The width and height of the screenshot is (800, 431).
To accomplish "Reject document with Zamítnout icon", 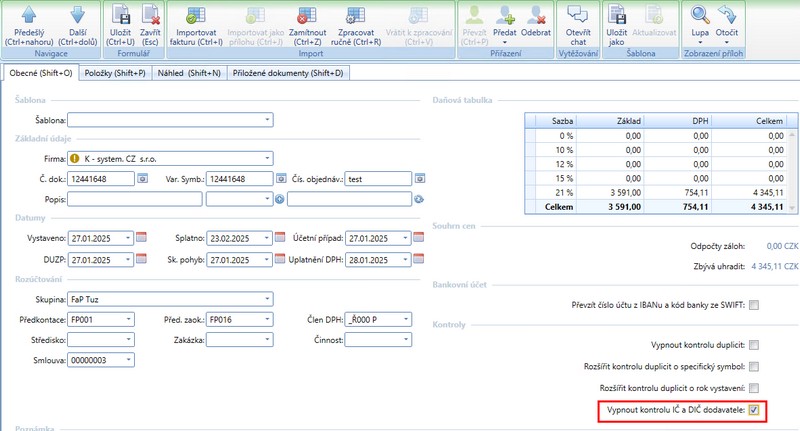I will pos(301,15).
